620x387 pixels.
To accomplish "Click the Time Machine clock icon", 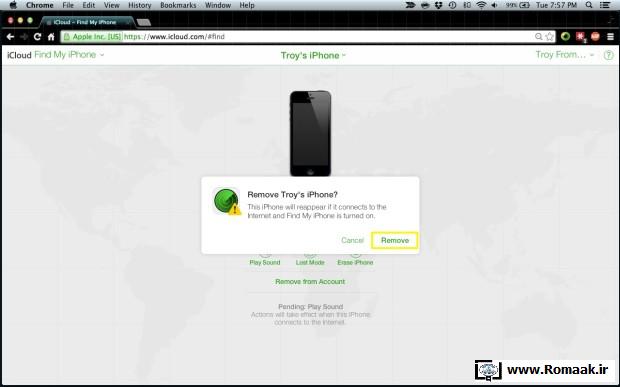I will coord(452,5).
